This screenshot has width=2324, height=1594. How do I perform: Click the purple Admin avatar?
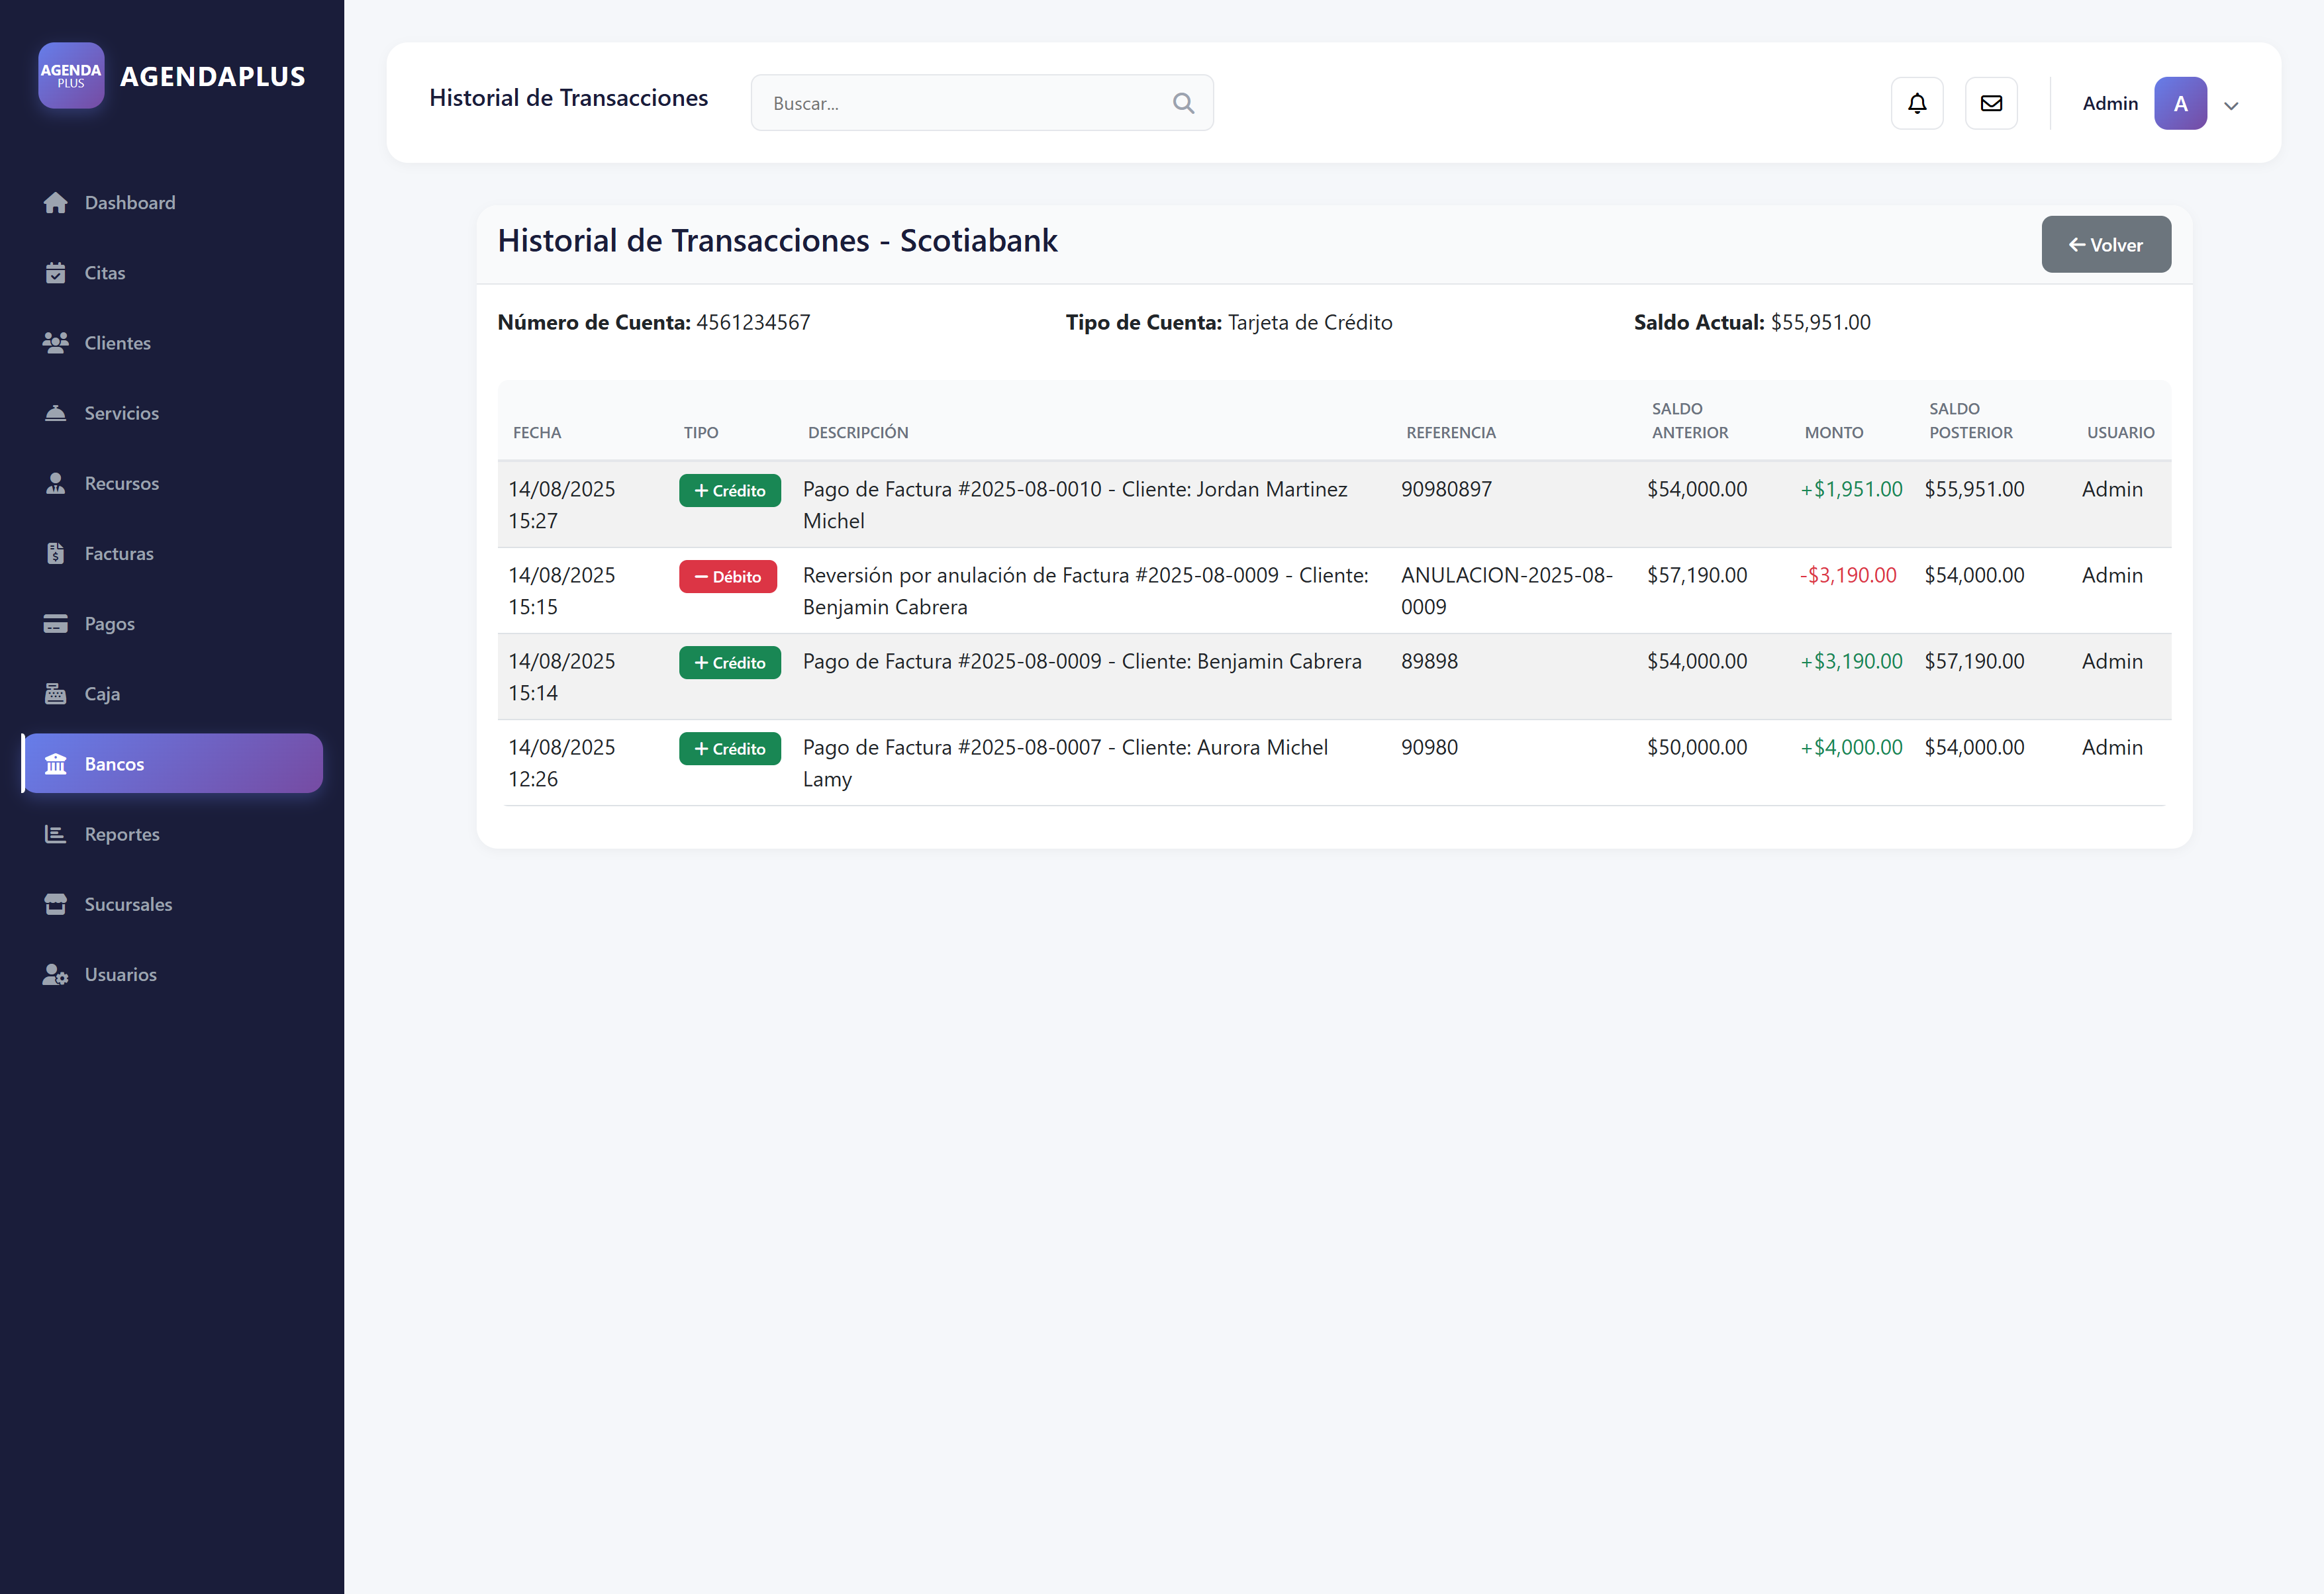(x=2180, y=103)
